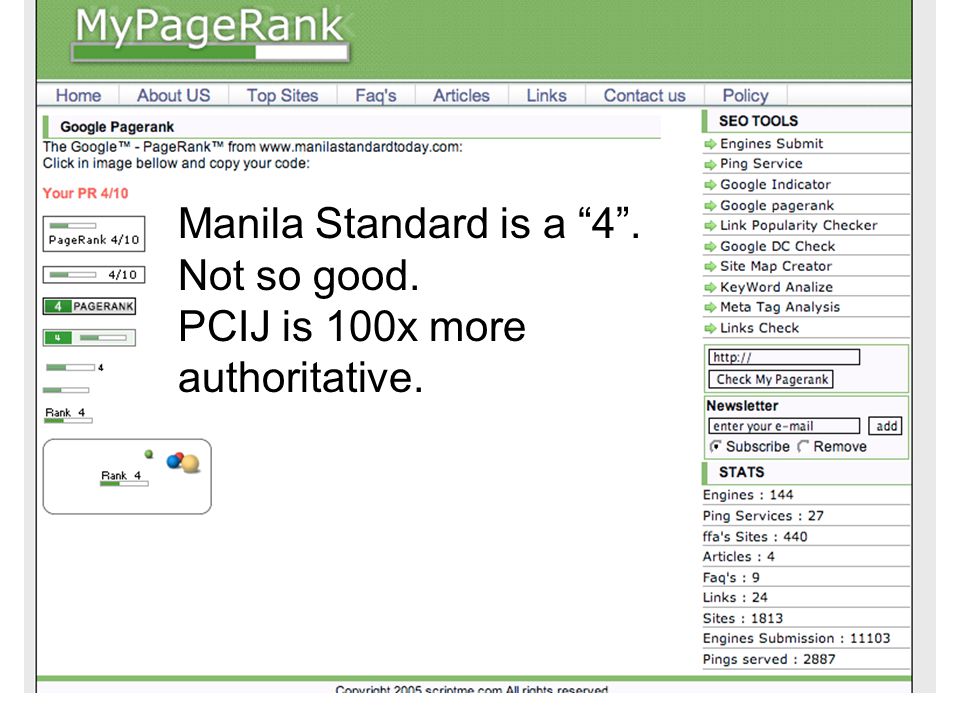Select the 'Rank 4' underlined bar badge
This screenshot has width=960, height=720.
[x=69, y=415]
